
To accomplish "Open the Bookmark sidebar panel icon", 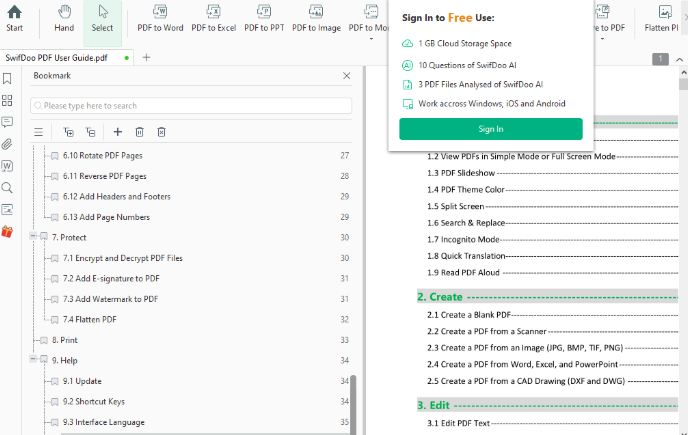I will [7, 79].
